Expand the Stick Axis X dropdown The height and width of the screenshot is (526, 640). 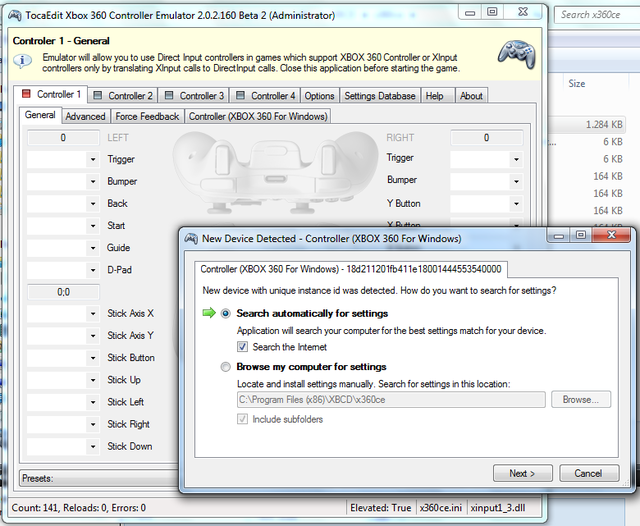93,313
